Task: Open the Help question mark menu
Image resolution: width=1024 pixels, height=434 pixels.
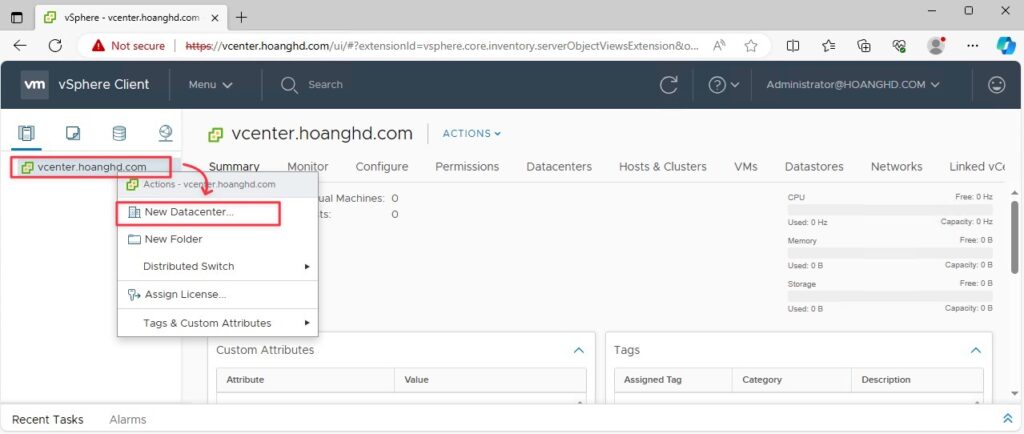Action: point(724,85)
